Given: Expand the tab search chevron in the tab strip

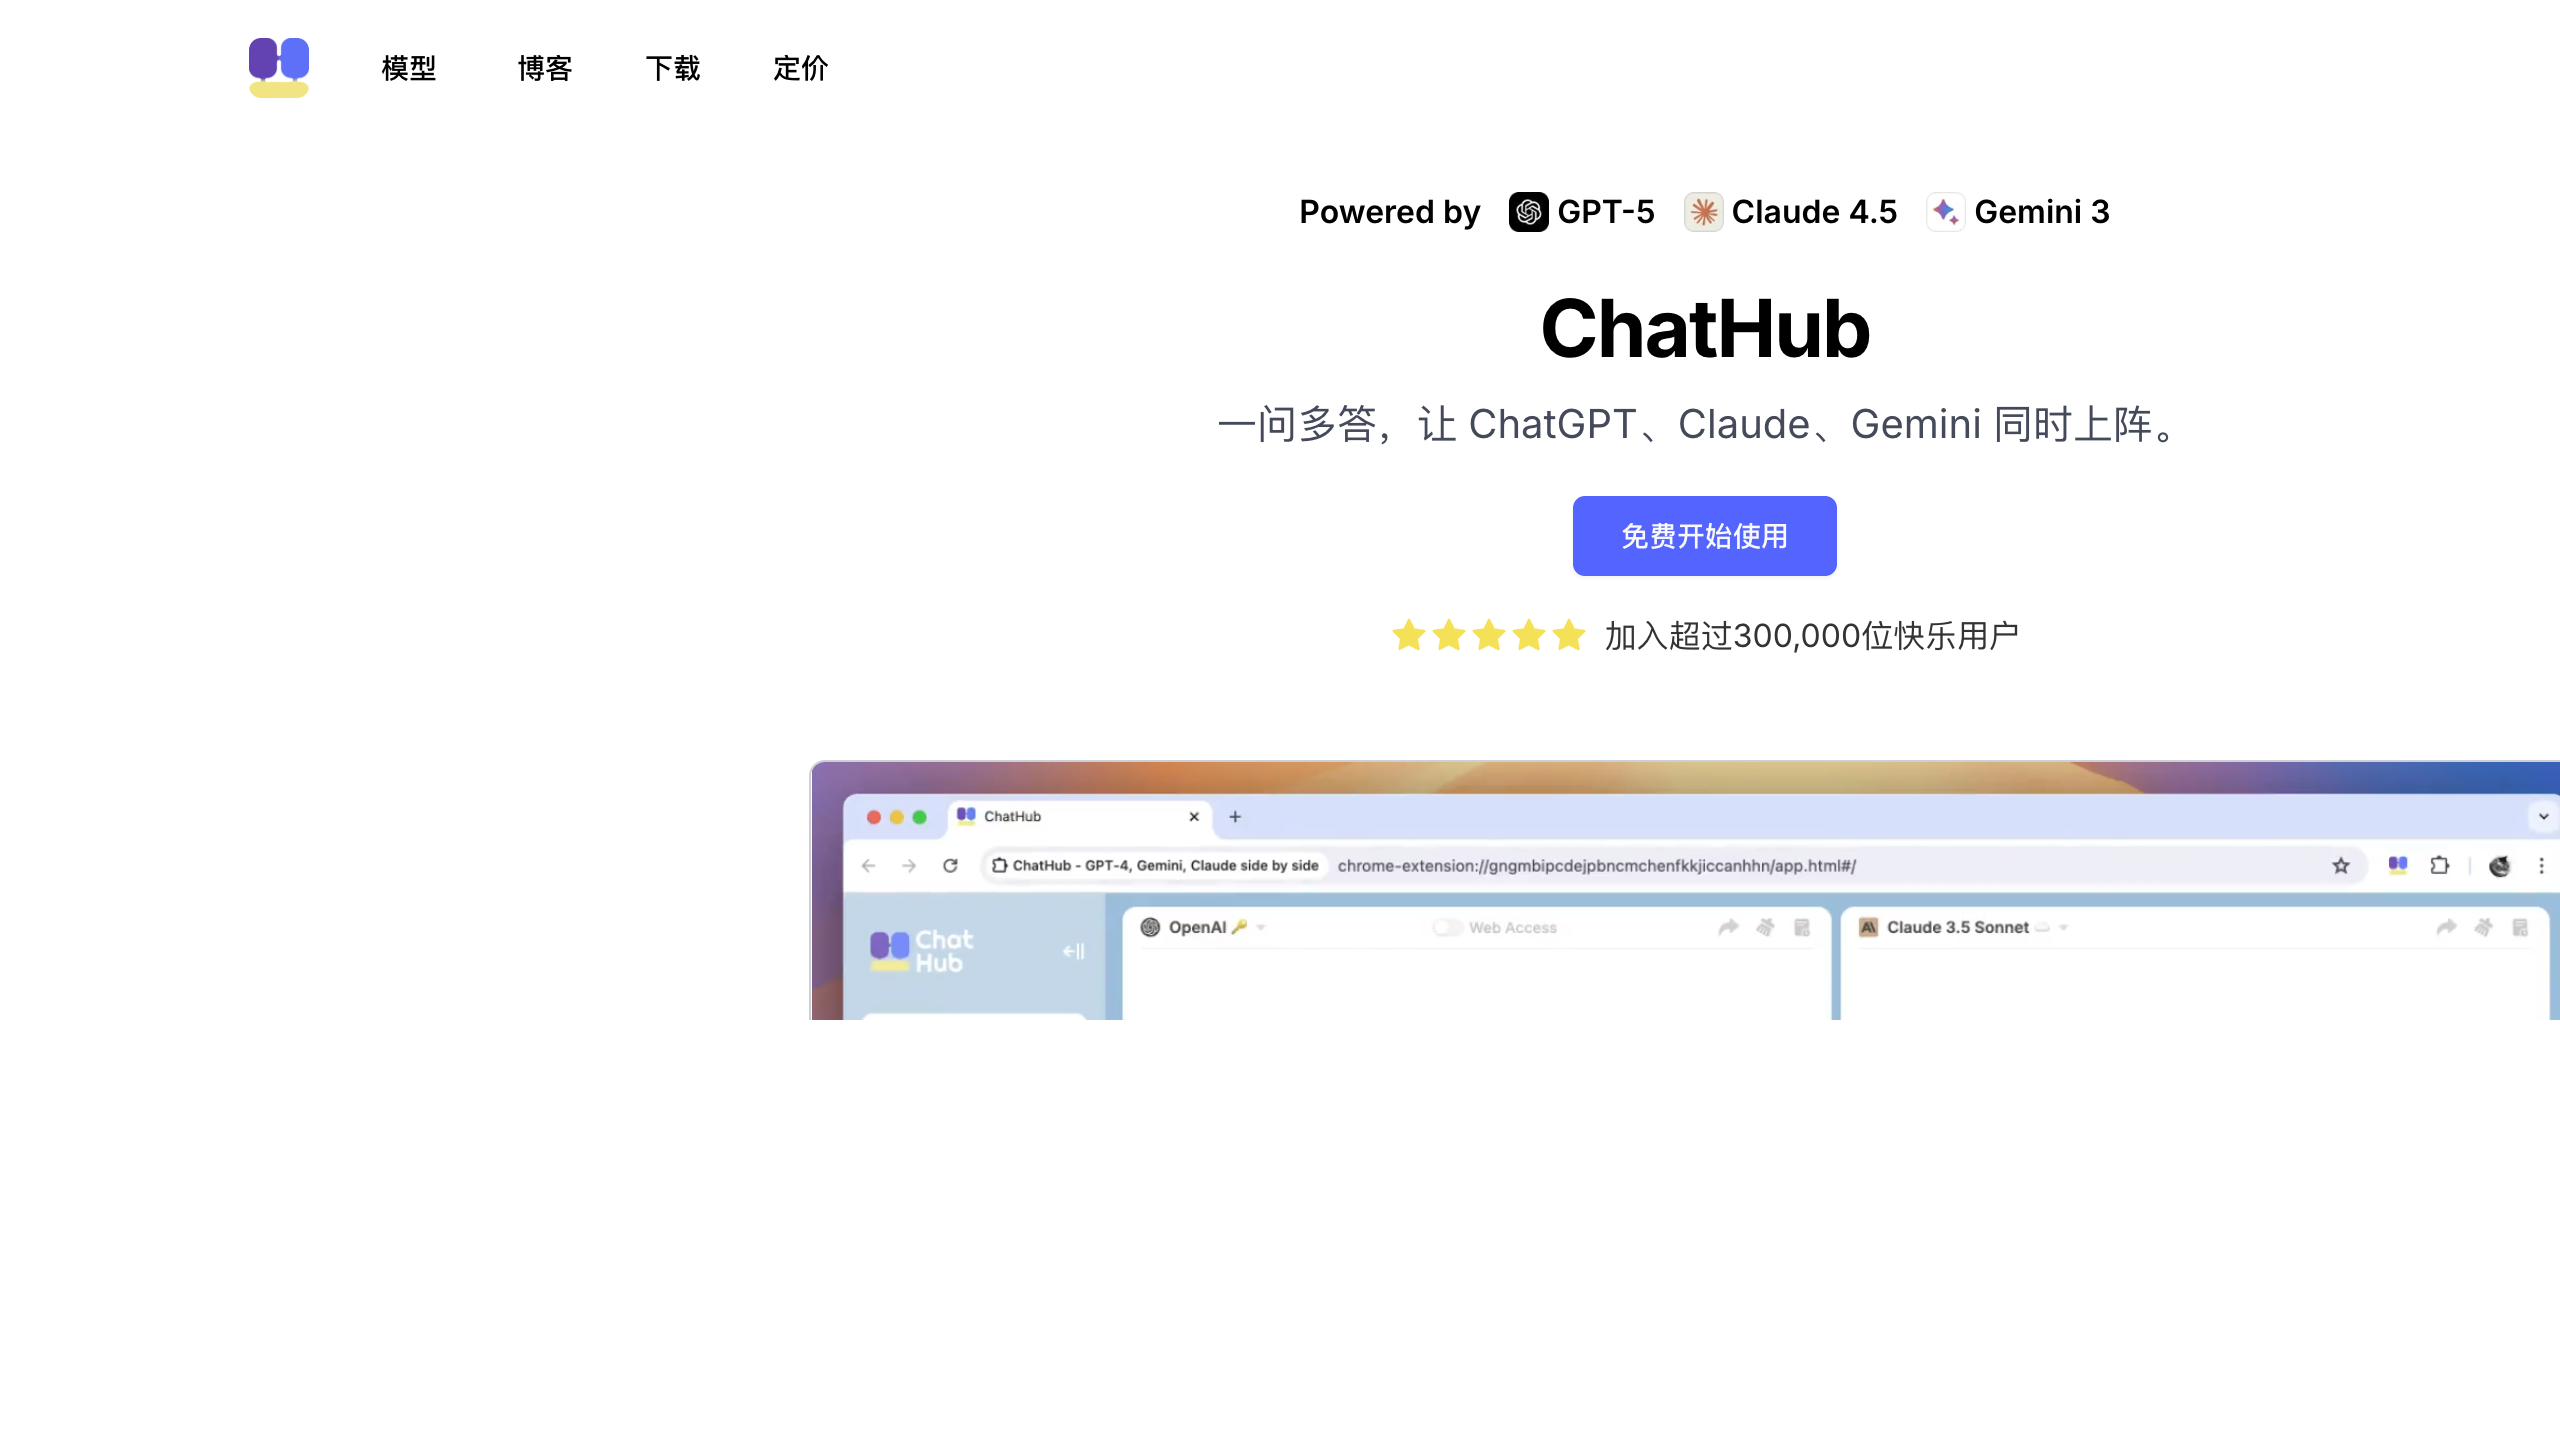Looking at the screenshot, I should tap(2543, 817).
